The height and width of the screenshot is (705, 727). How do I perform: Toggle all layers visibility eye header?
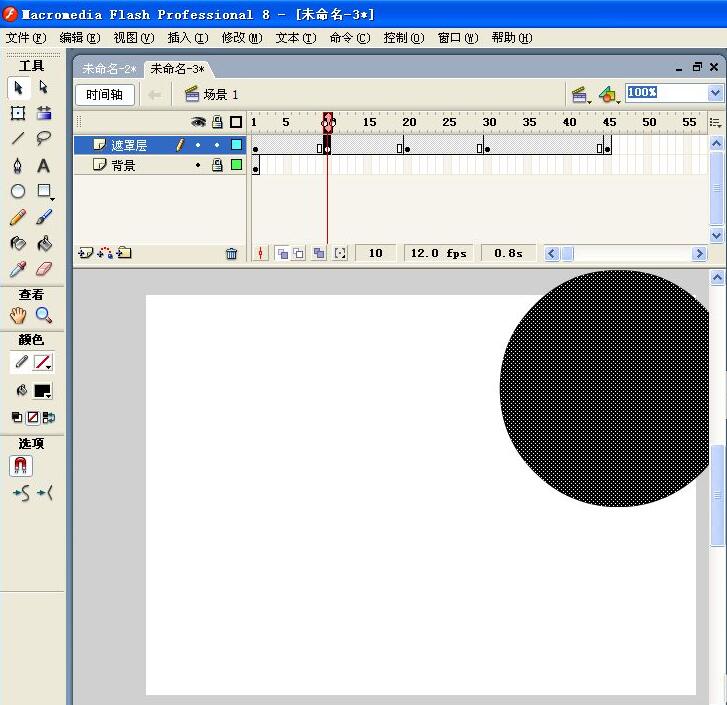pos(198,122)
